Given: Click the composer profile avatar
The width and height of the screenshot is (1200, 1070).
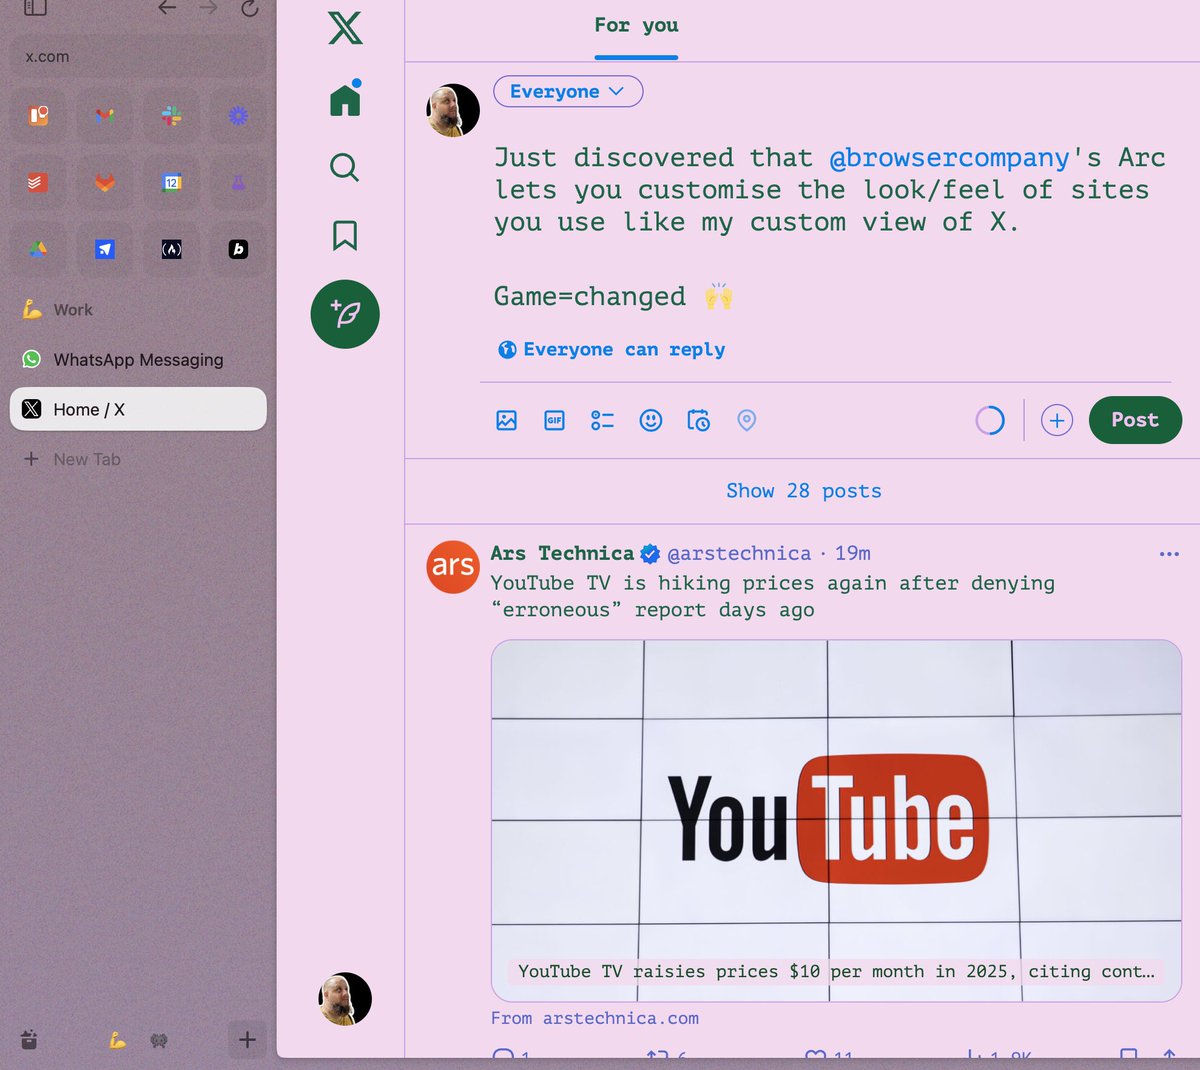Looking at the screenshot, I should click(x=453, y=110).
